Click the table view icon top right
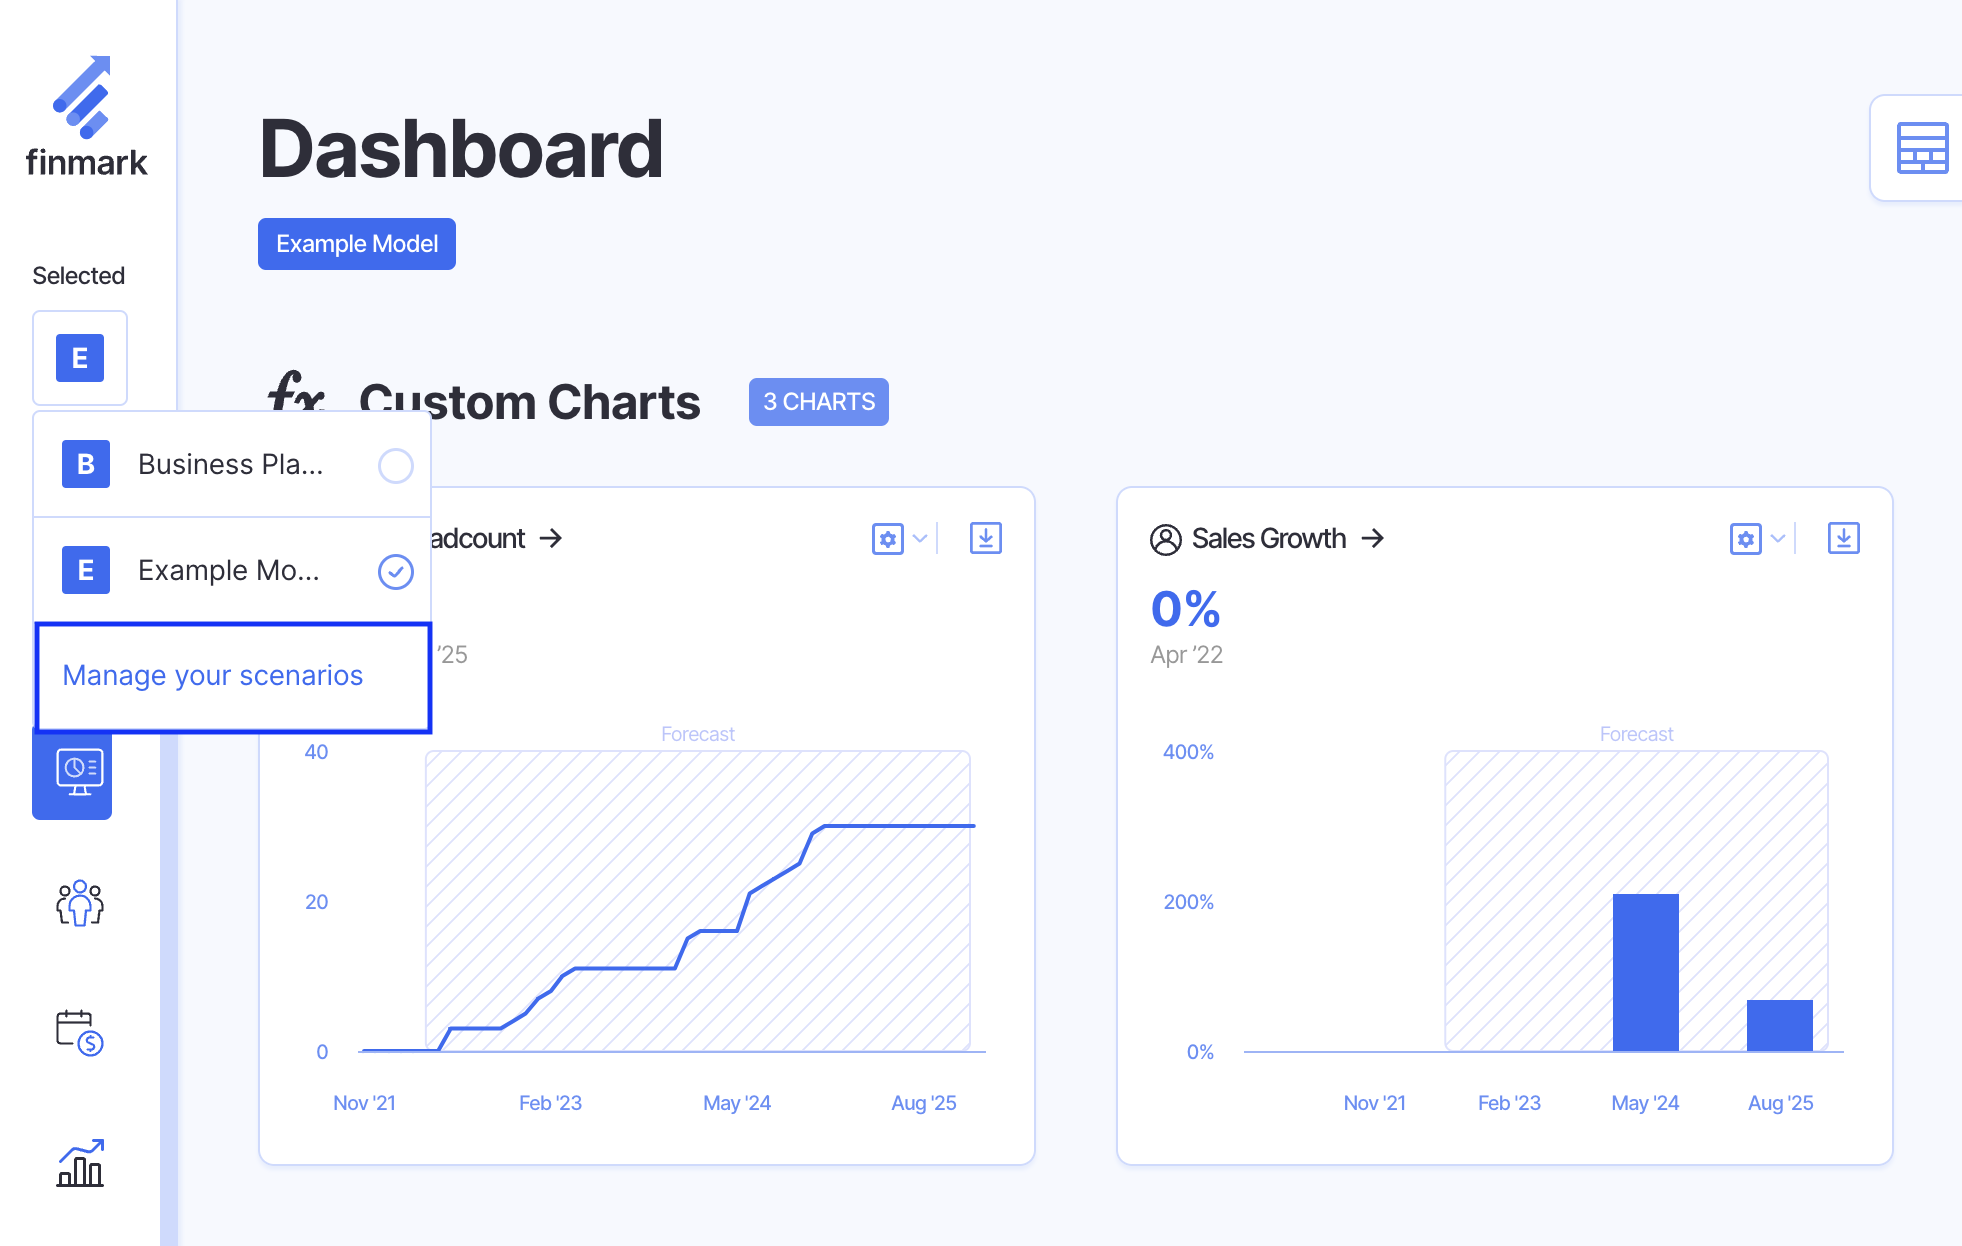1962x1246 pixels. [x=1922, y=148]
